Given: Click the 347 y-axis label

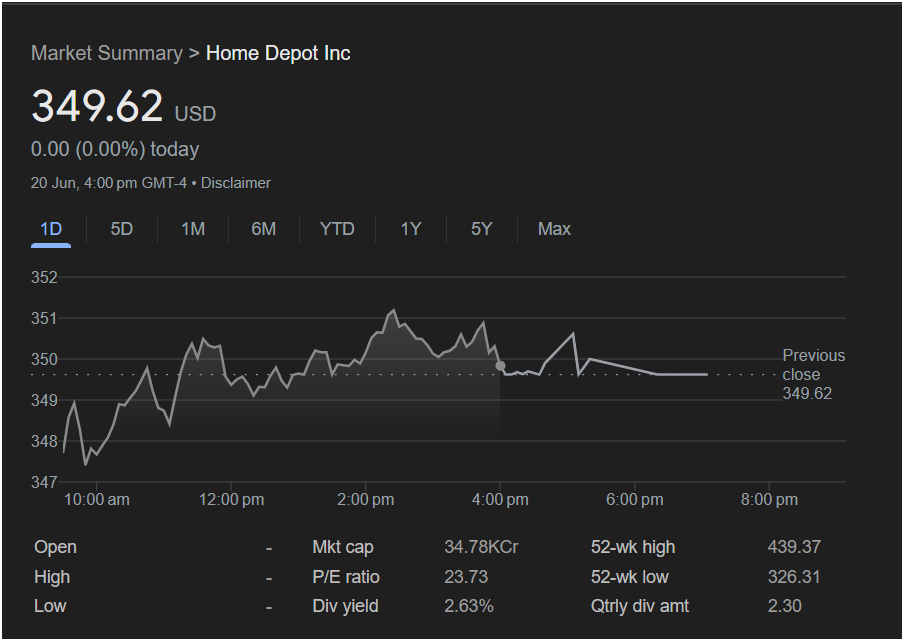Looking at the screenshot, I should click(x=44, y=482).
